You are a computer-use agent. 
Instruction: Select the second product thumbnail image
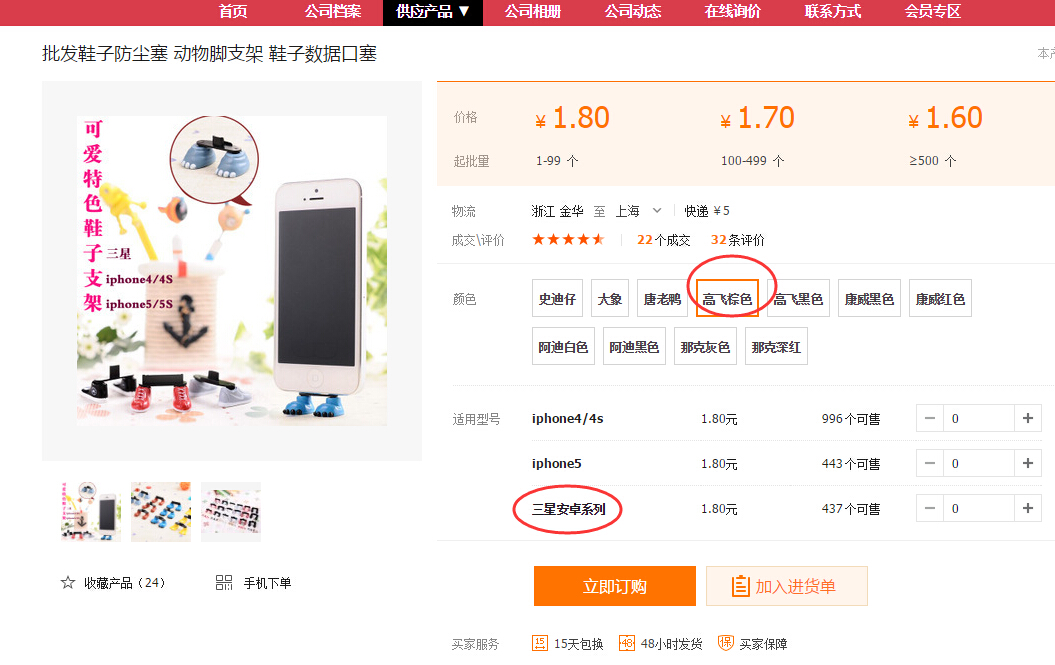(x=161, y=512)
